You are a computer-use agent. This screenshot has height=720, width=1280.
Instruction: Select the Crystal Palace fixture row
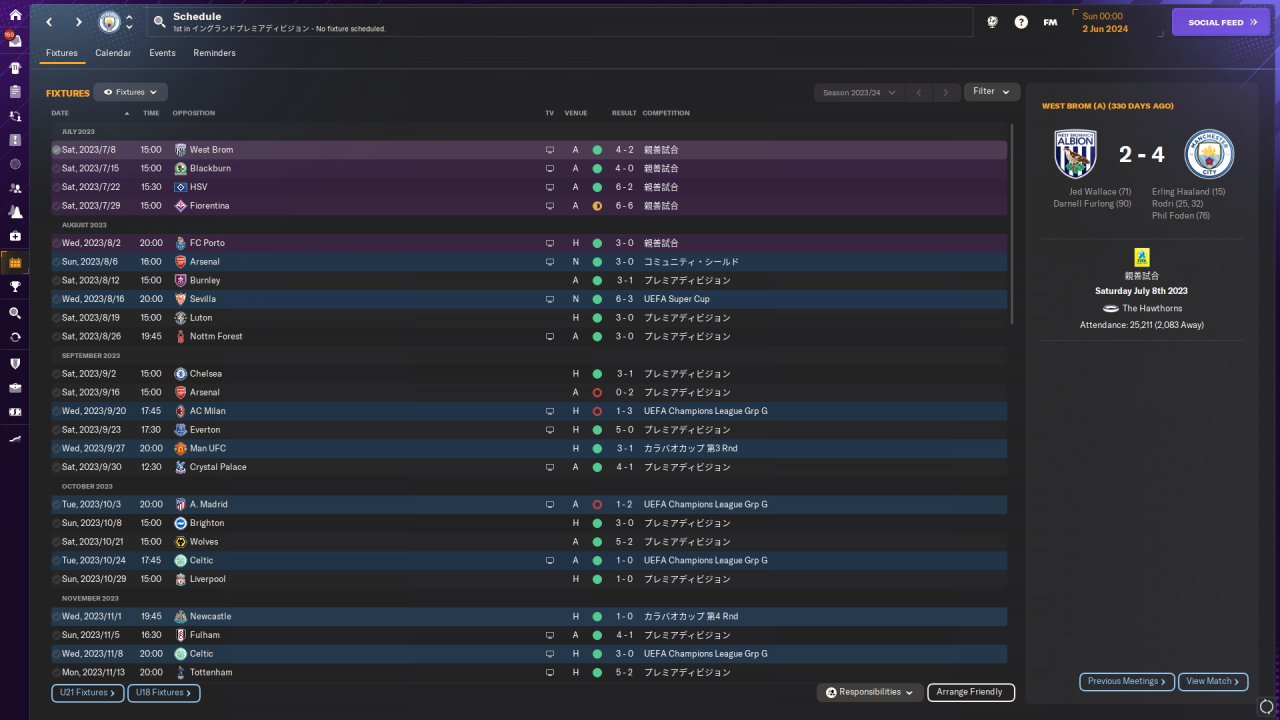pos(529,467)
